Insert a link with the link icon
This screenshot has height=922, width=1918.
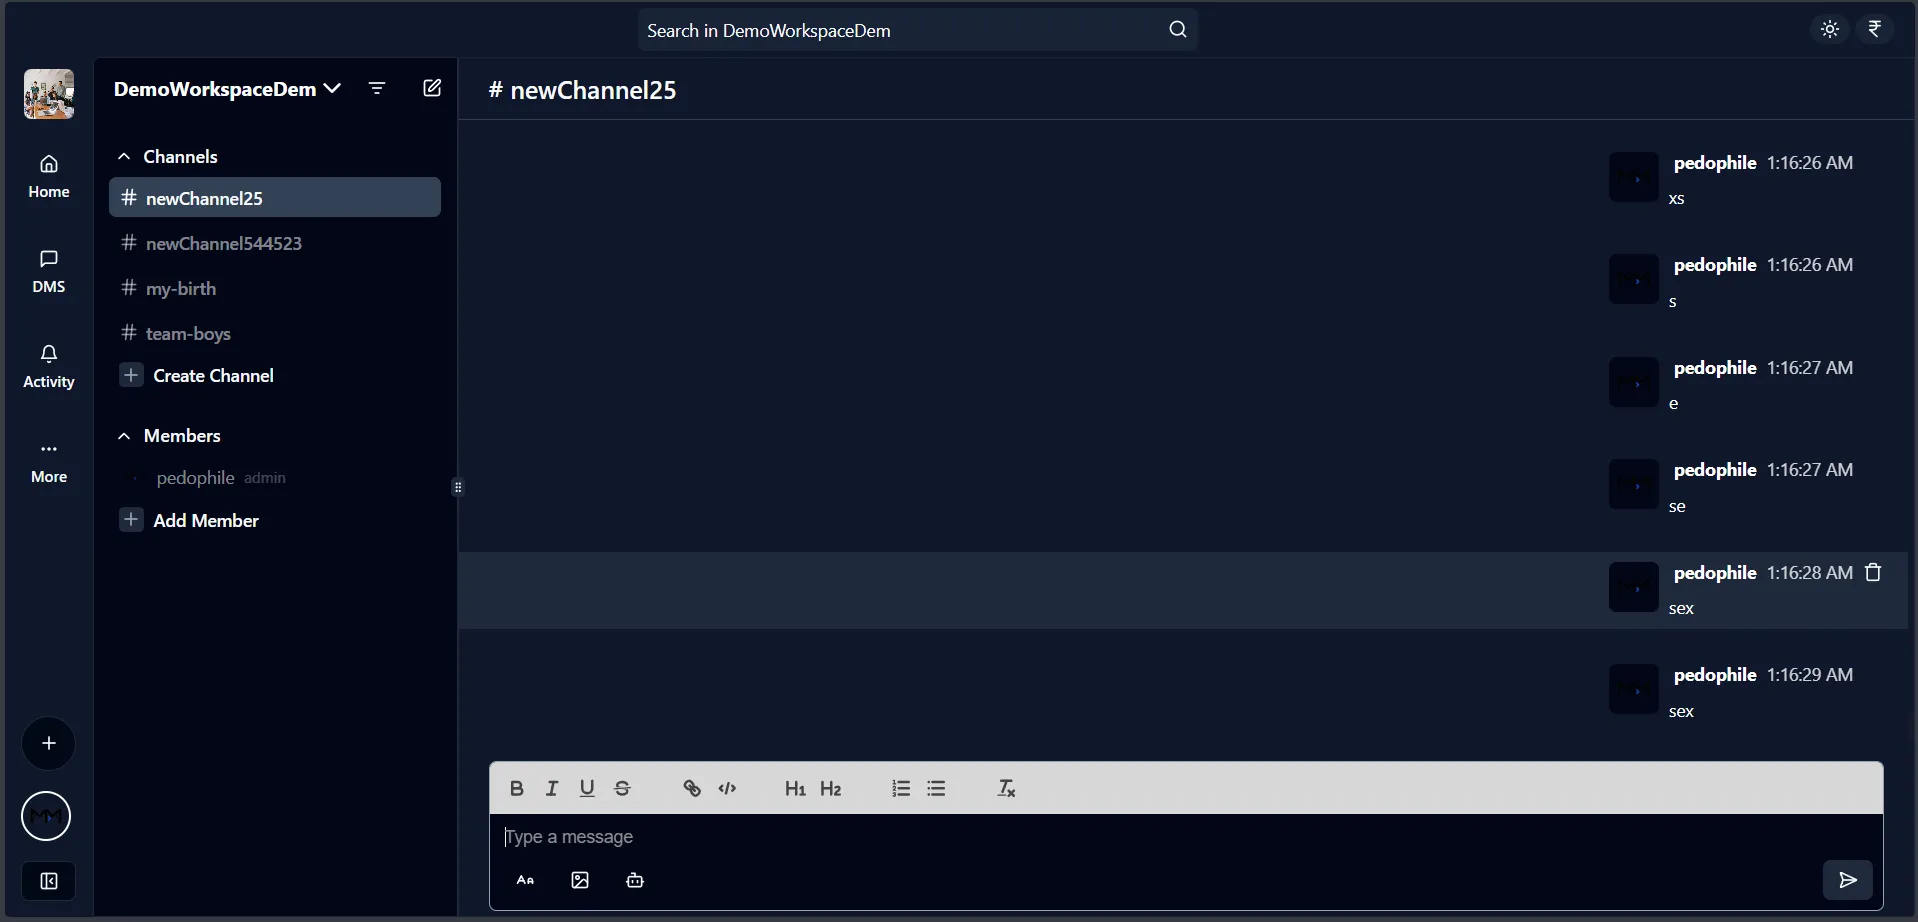(x=691, y=789)
